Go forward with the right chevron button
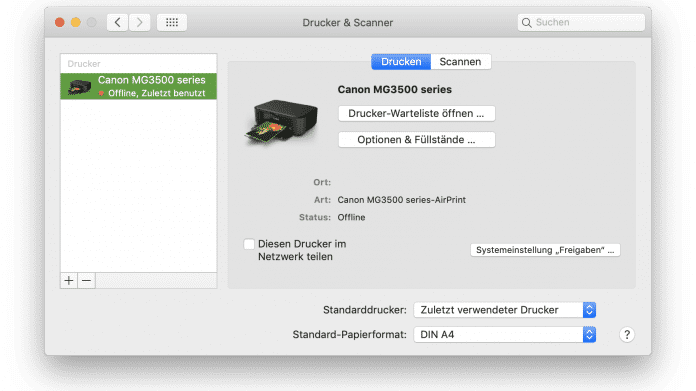696x391 pixels. (x=139, y=22)
